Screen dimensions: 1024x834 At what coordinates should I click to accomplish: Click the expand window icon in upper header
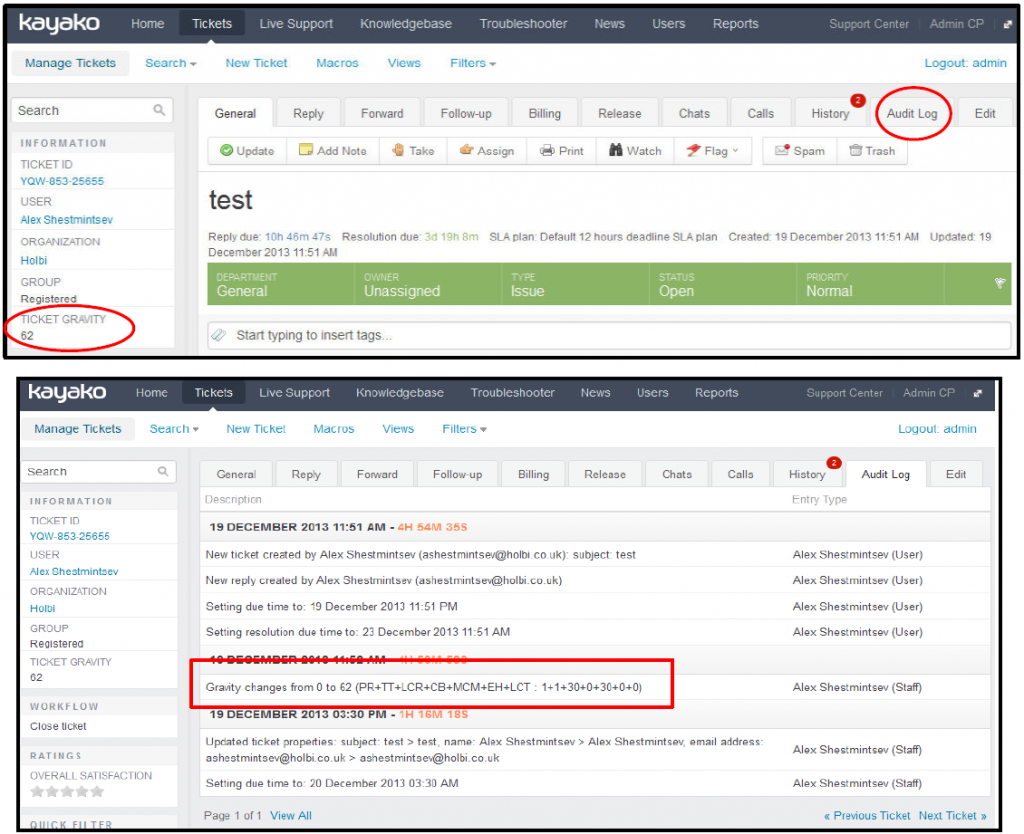pos(1008,24)
